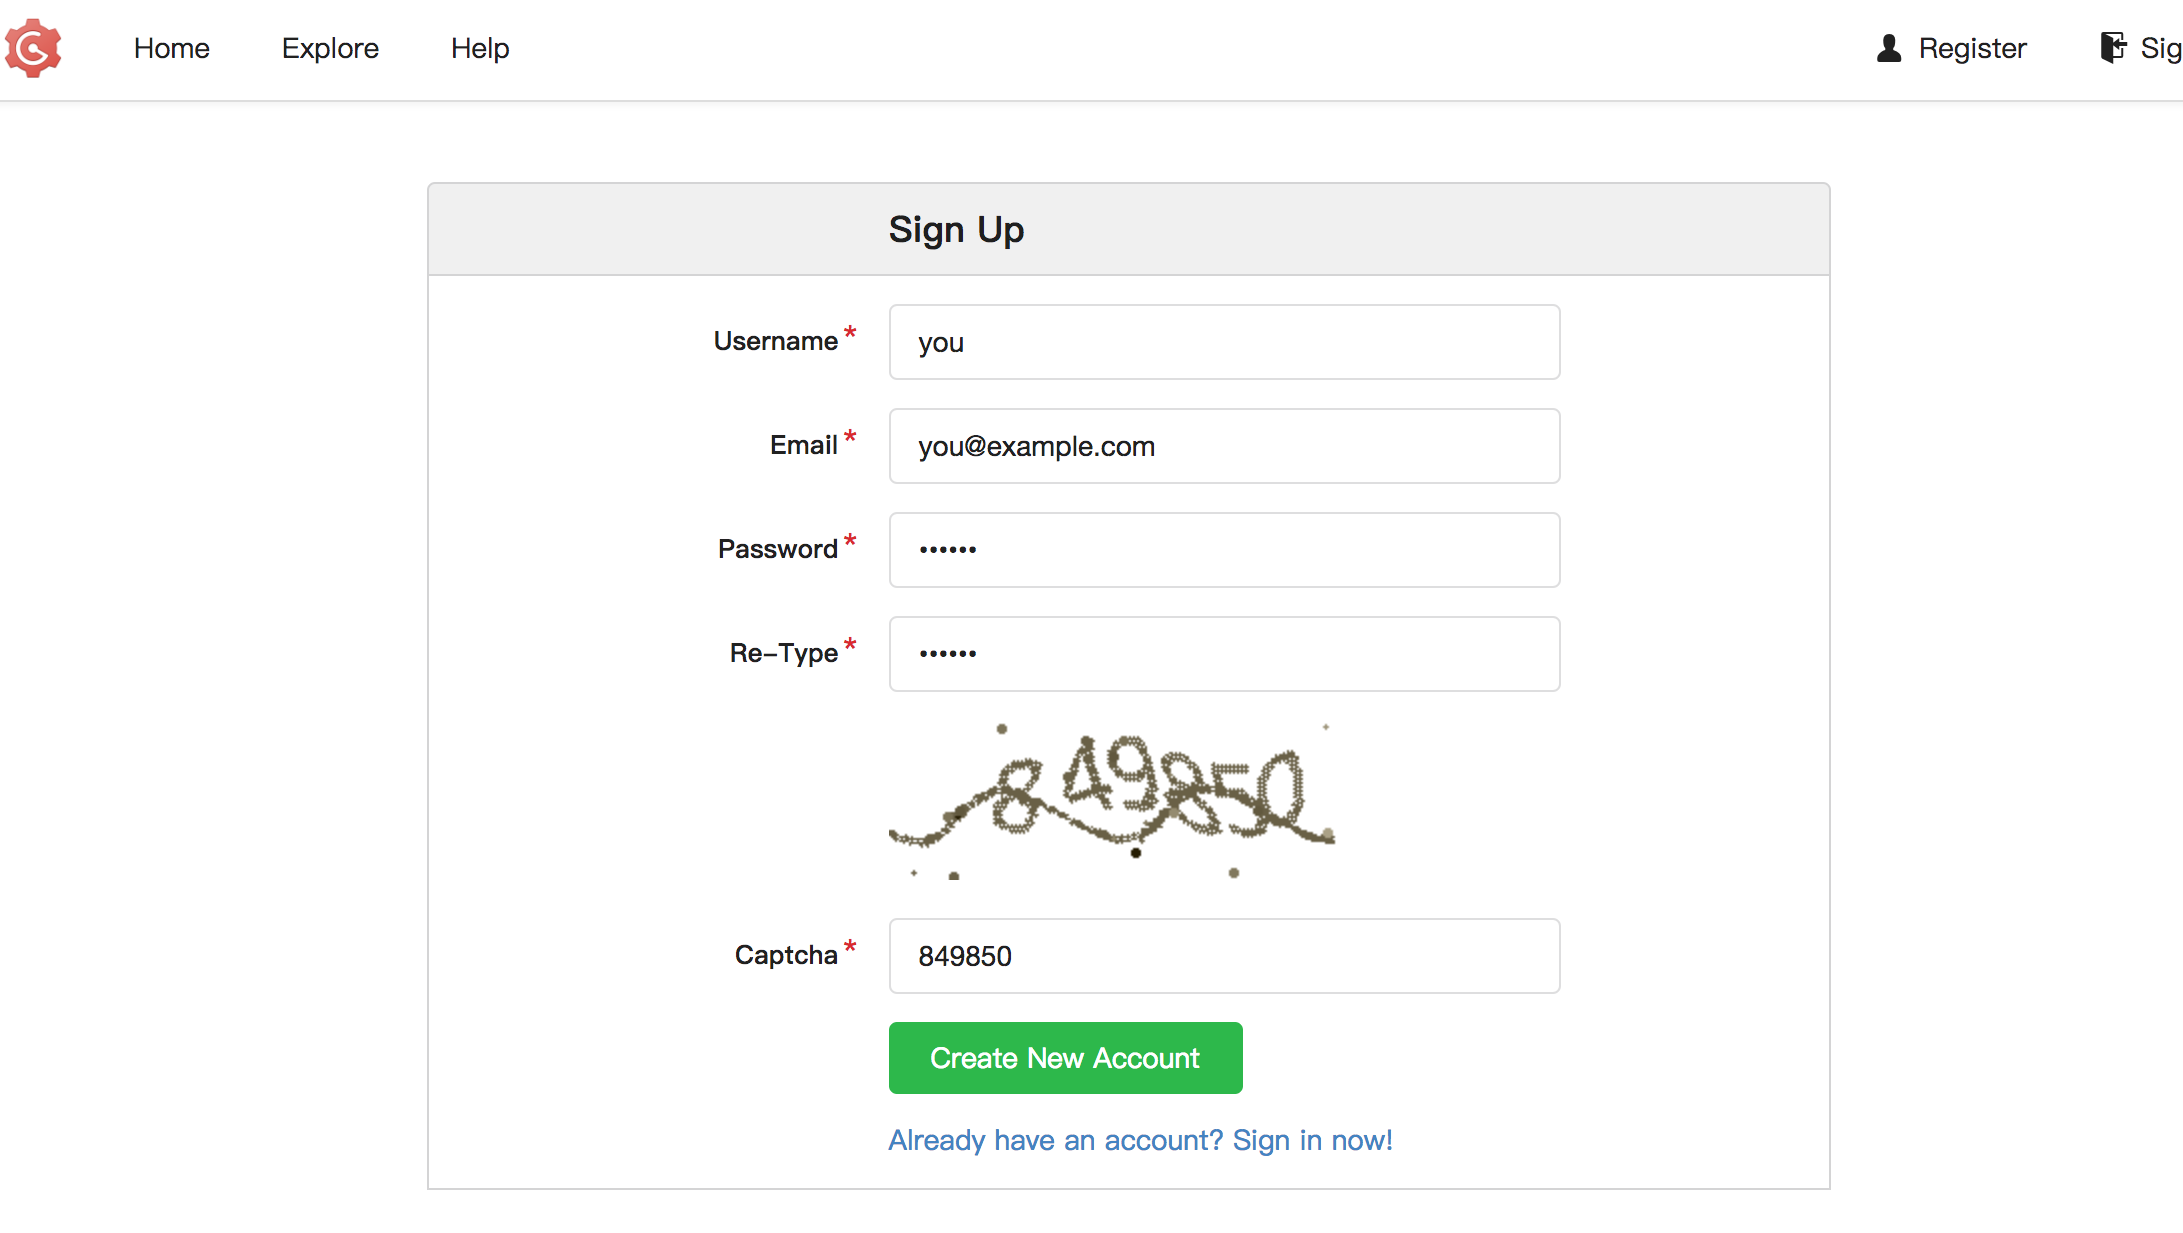Click the Help navigation menu item
The width and height of the screenshot is (2183, 1233).
coord(480,48)
